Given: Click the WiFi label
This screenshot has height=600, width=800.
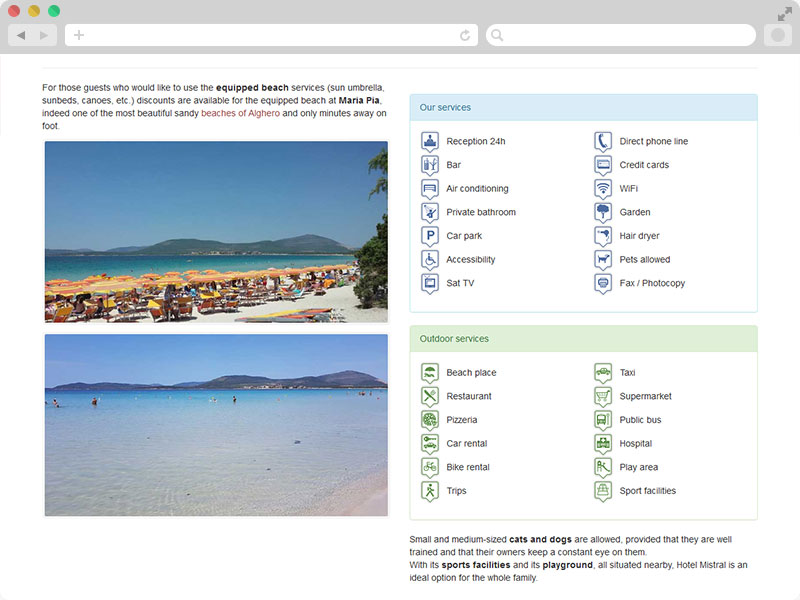Looking at the screenshot, I should tap(629, 188).
